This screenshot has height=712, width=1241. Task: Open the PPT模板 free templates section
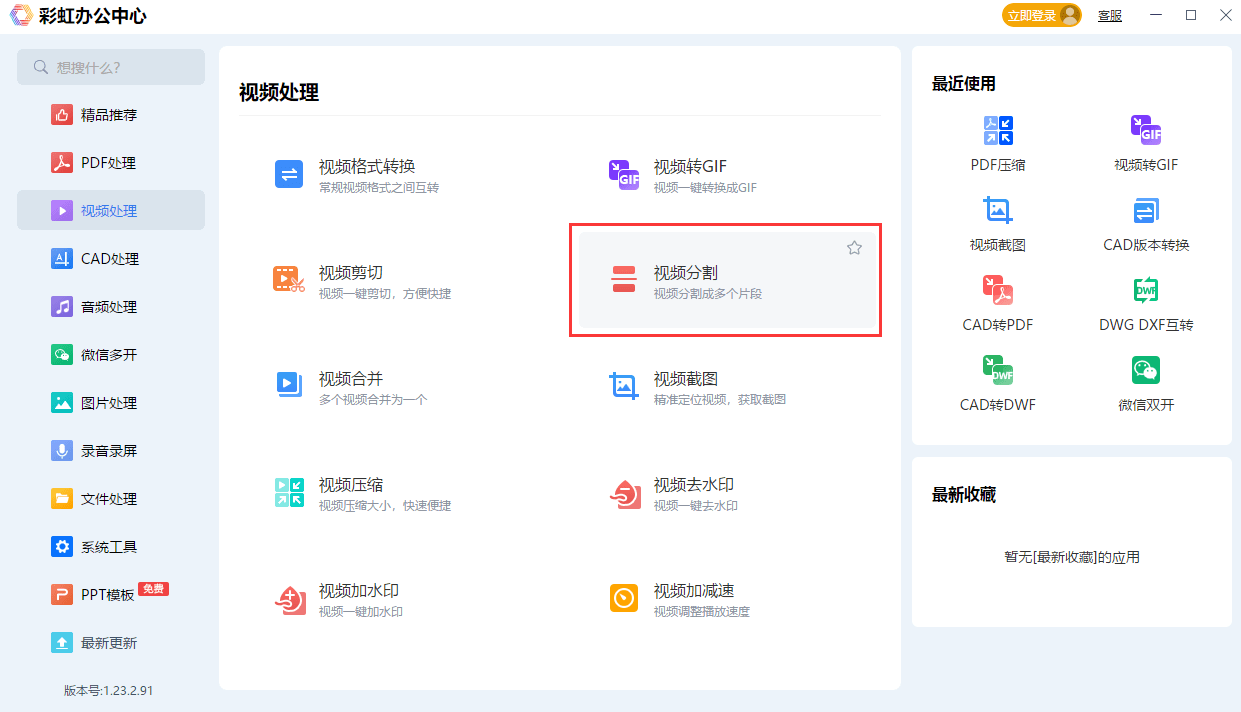pos(110,594)
